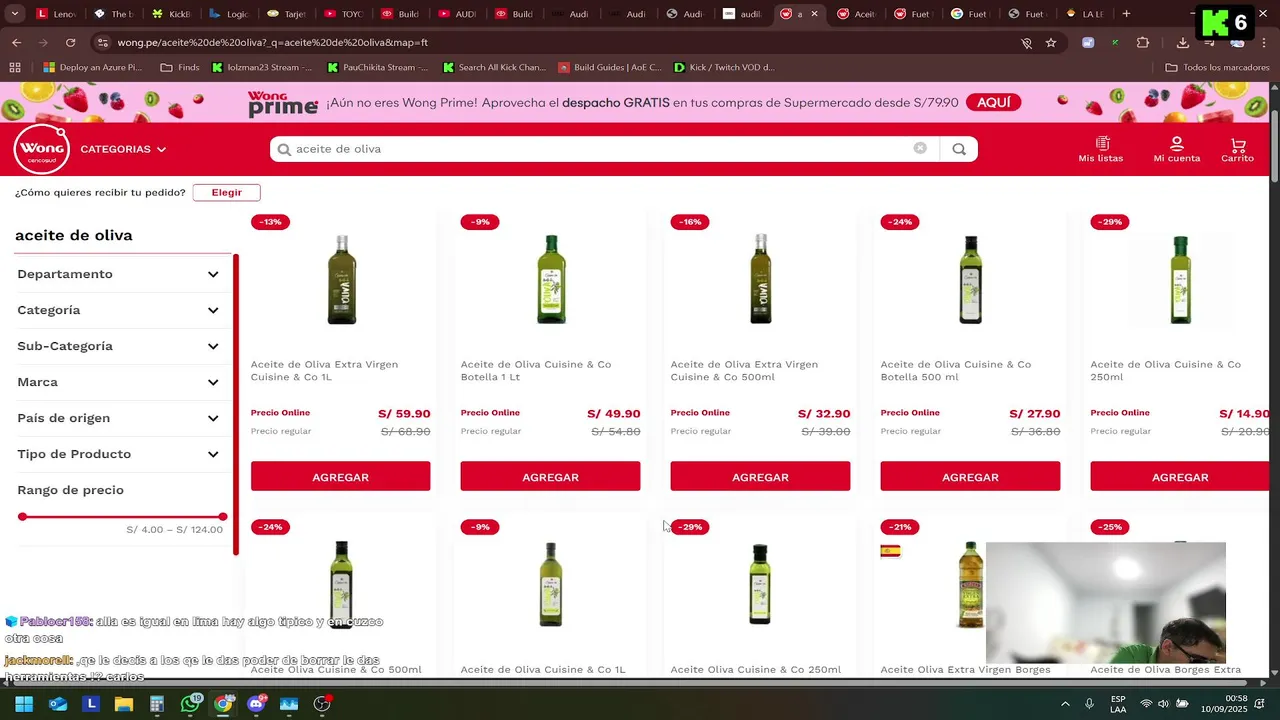Click the Chrome taskbar icon

[x=223, y=704]
